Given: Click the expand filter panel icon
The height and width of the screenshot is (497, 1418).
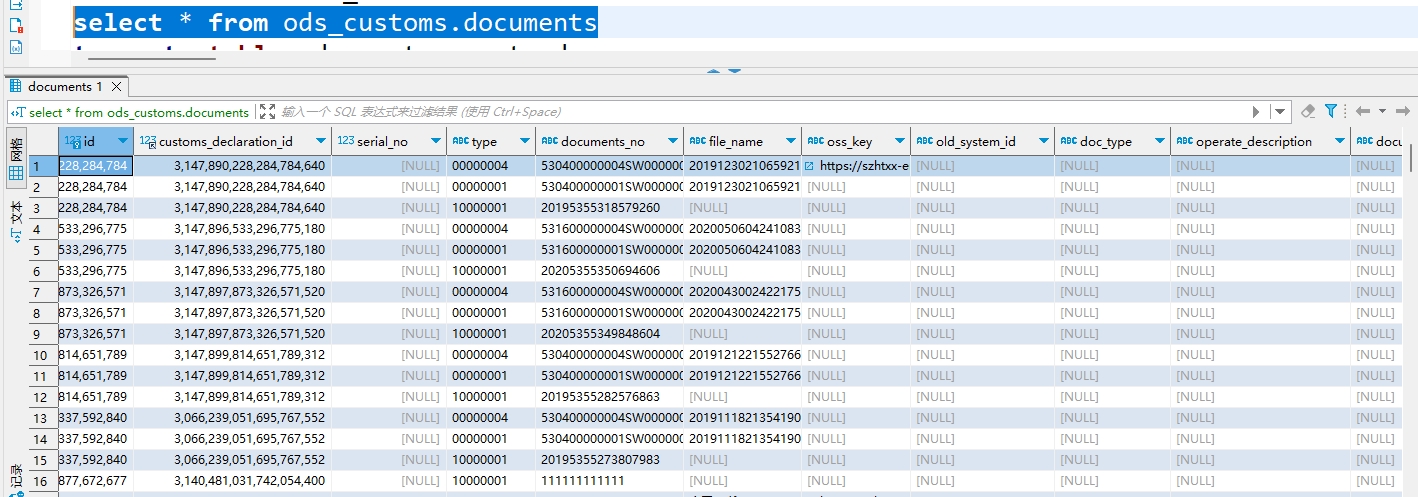Looking at the screenshot, I should (x=266, y=112).
